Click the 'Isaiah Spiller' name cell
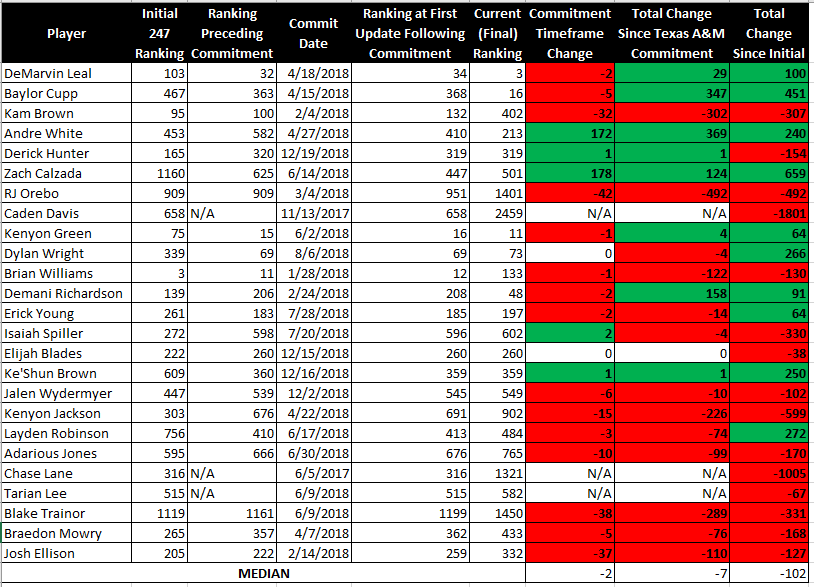 point(66,333)
